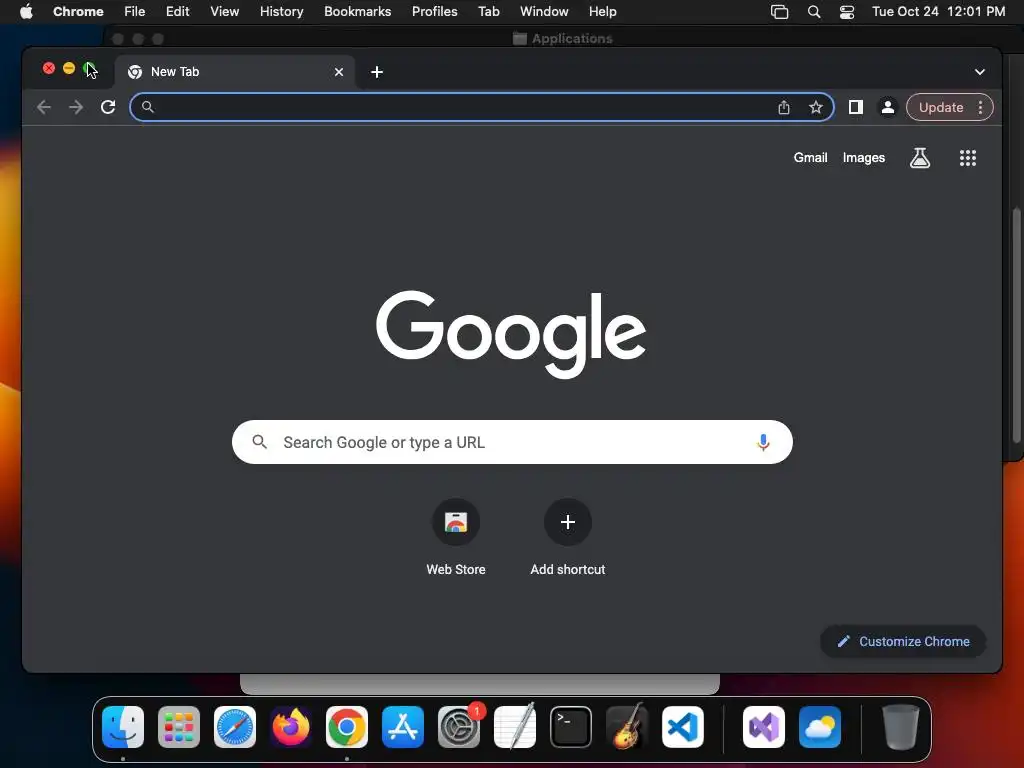Go back using the back arrow
1024x768 pixels.
point(44,107)
